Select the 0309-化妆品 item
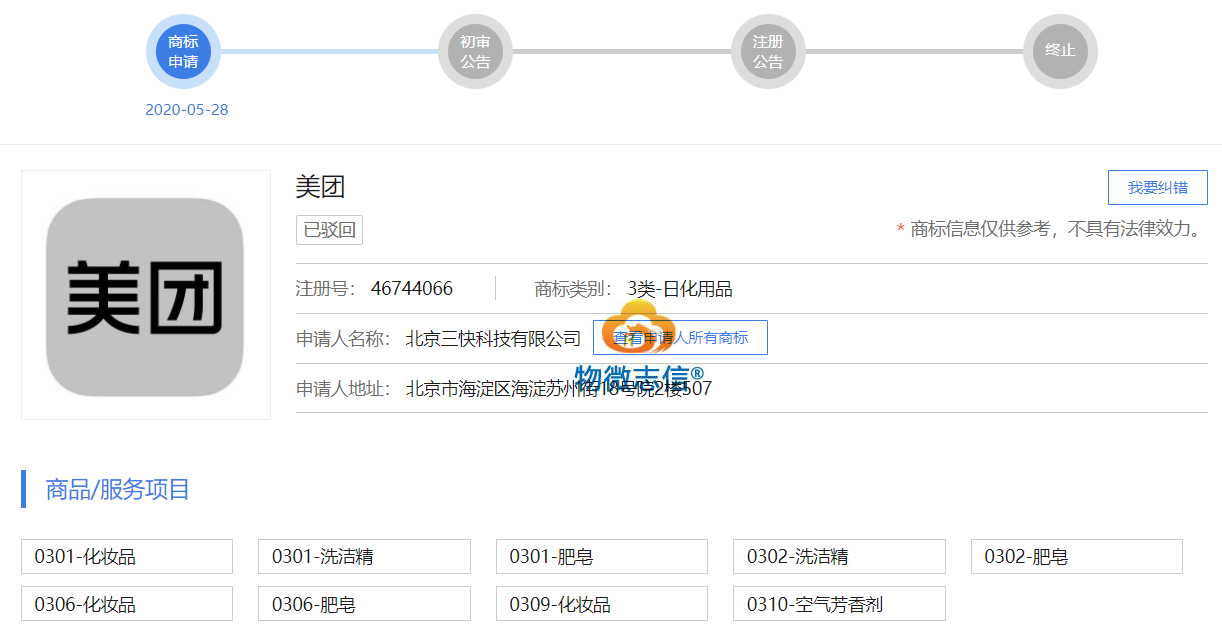 pyautogui.click(x=602, y=604)
